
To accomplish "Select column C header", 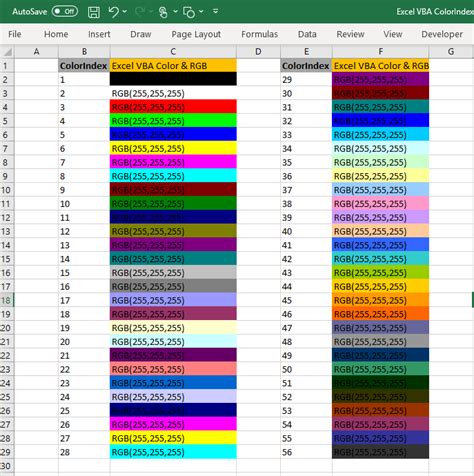I will tap(173, 52).
